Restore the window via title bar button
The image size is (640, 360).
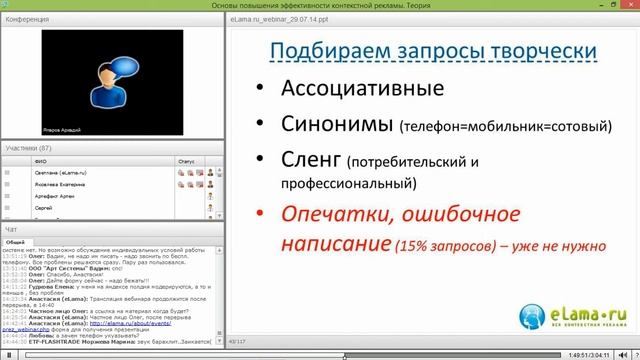(613, 5)
